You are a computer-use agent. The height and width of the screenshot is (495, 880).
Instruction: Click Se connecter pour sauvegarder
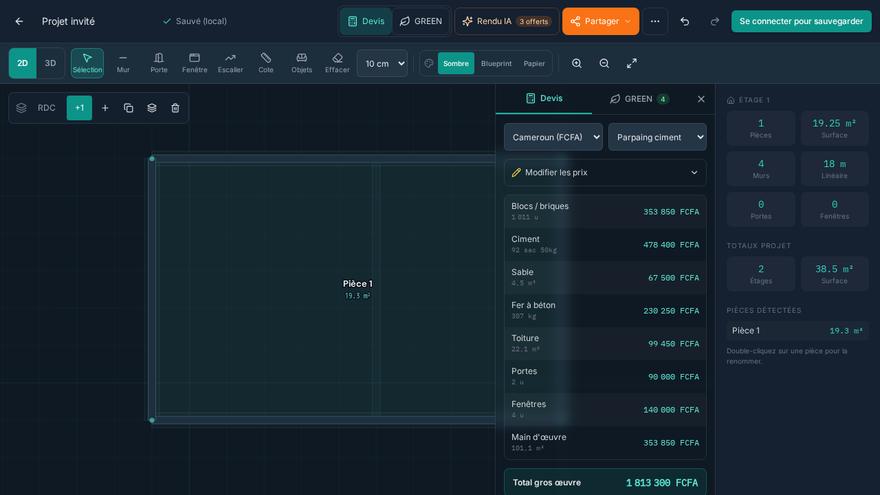tap(801, 21)
